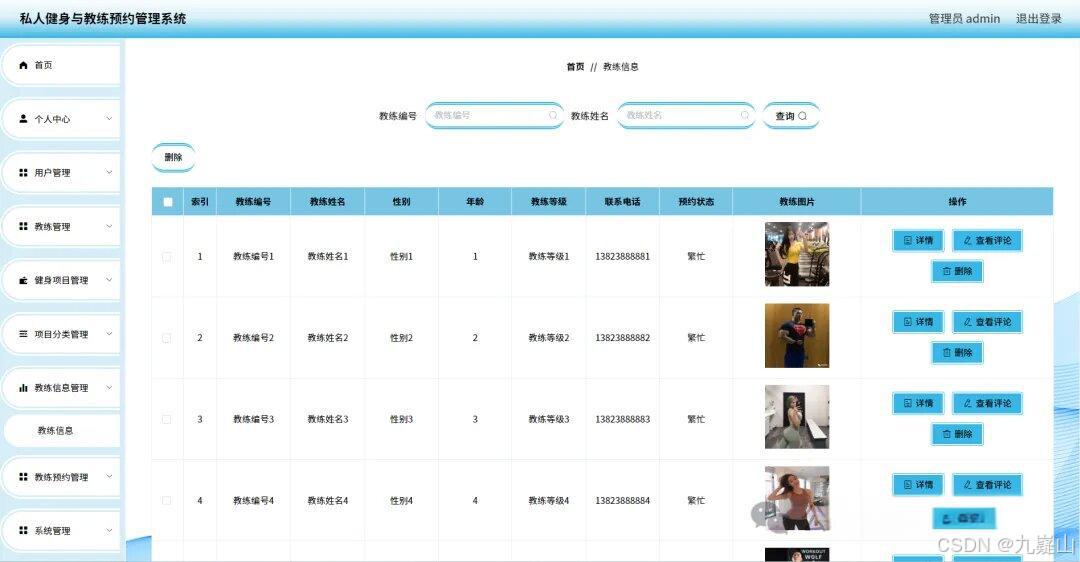
Task: Expand the 项目分类管理 menu chevron
Action: (109, 334)
